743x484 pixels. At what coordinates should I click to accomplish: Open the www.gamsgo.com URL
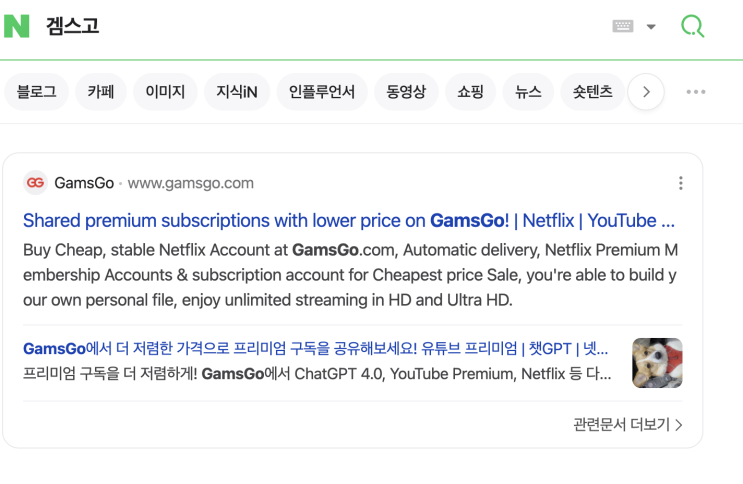(190, 183)
